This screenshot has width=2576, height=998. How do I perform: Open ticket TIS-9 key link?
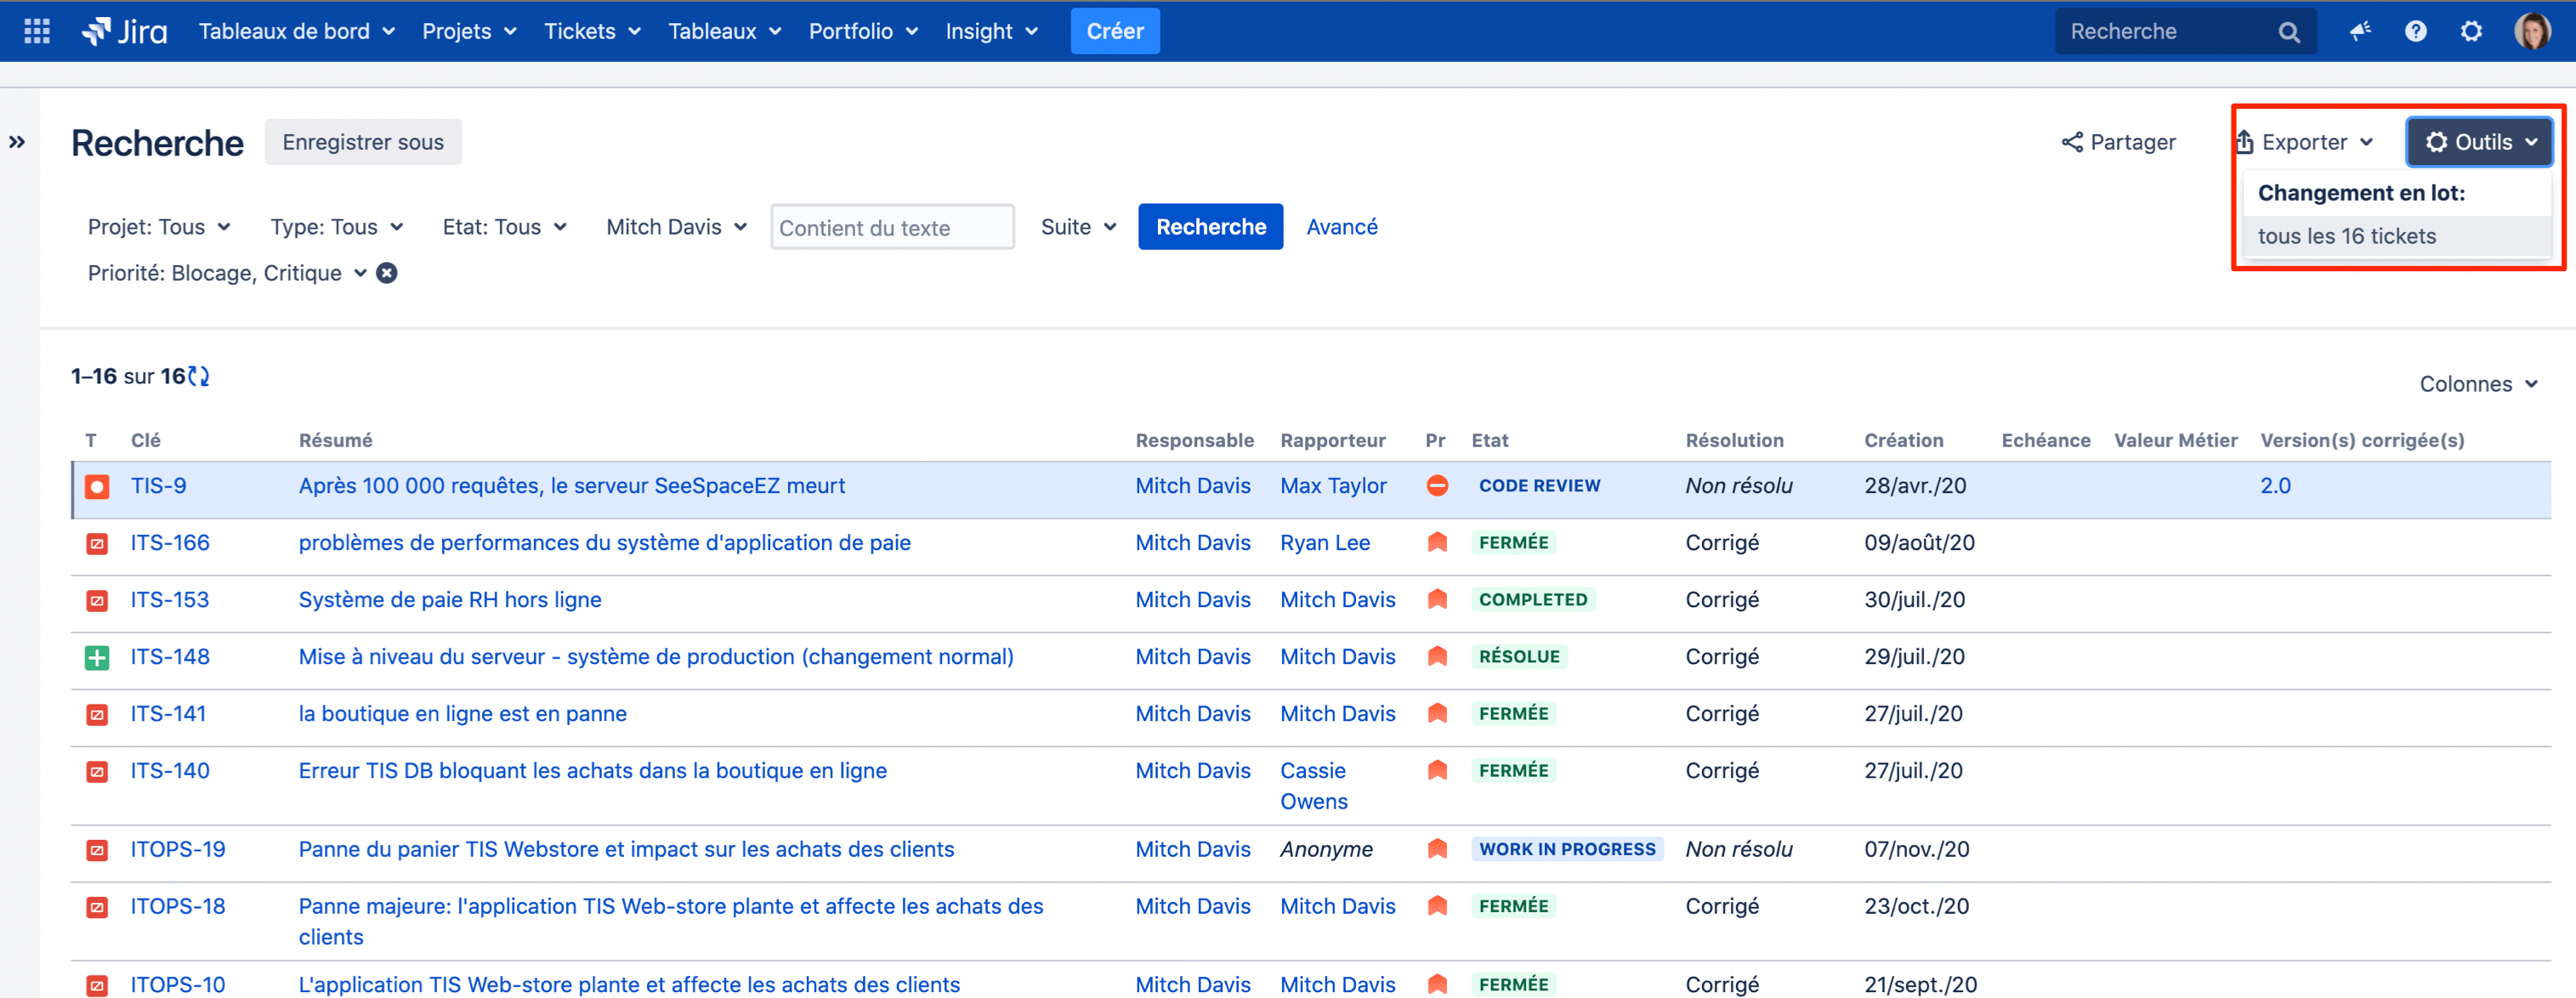(158, 486)
